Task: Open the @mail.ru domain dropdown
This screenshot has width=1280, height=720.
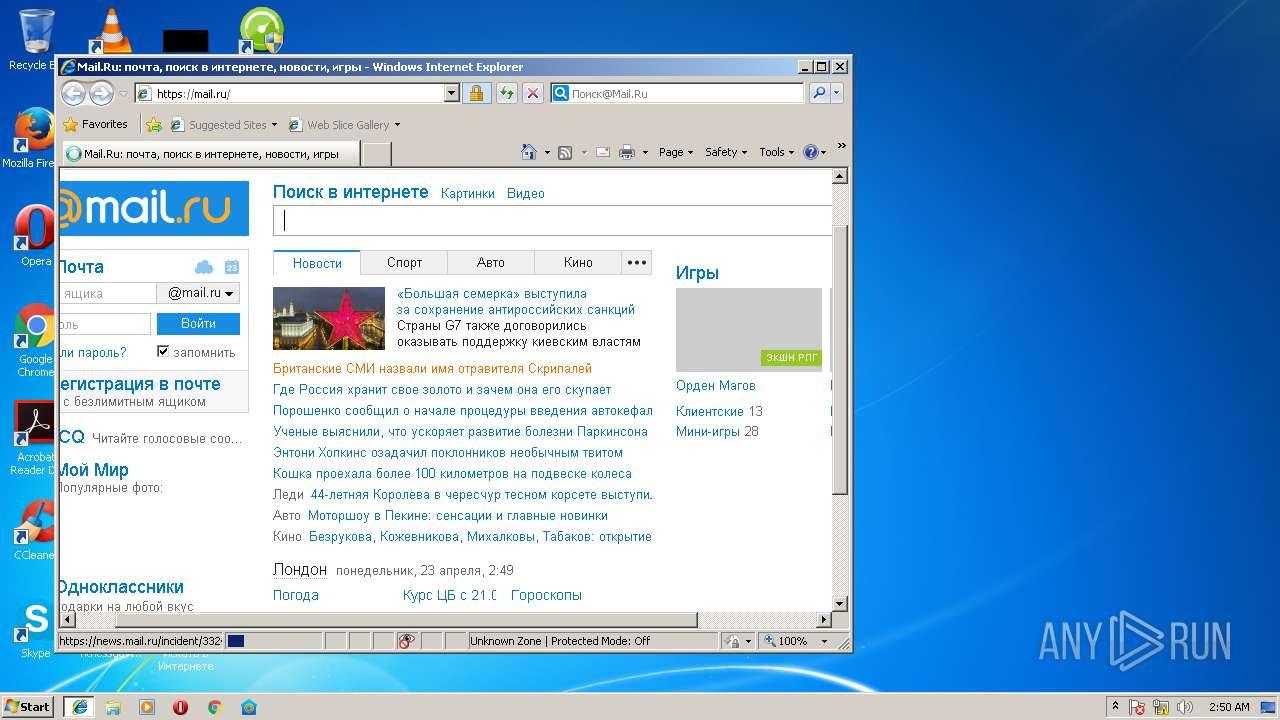Action: (x=198, y=293)
